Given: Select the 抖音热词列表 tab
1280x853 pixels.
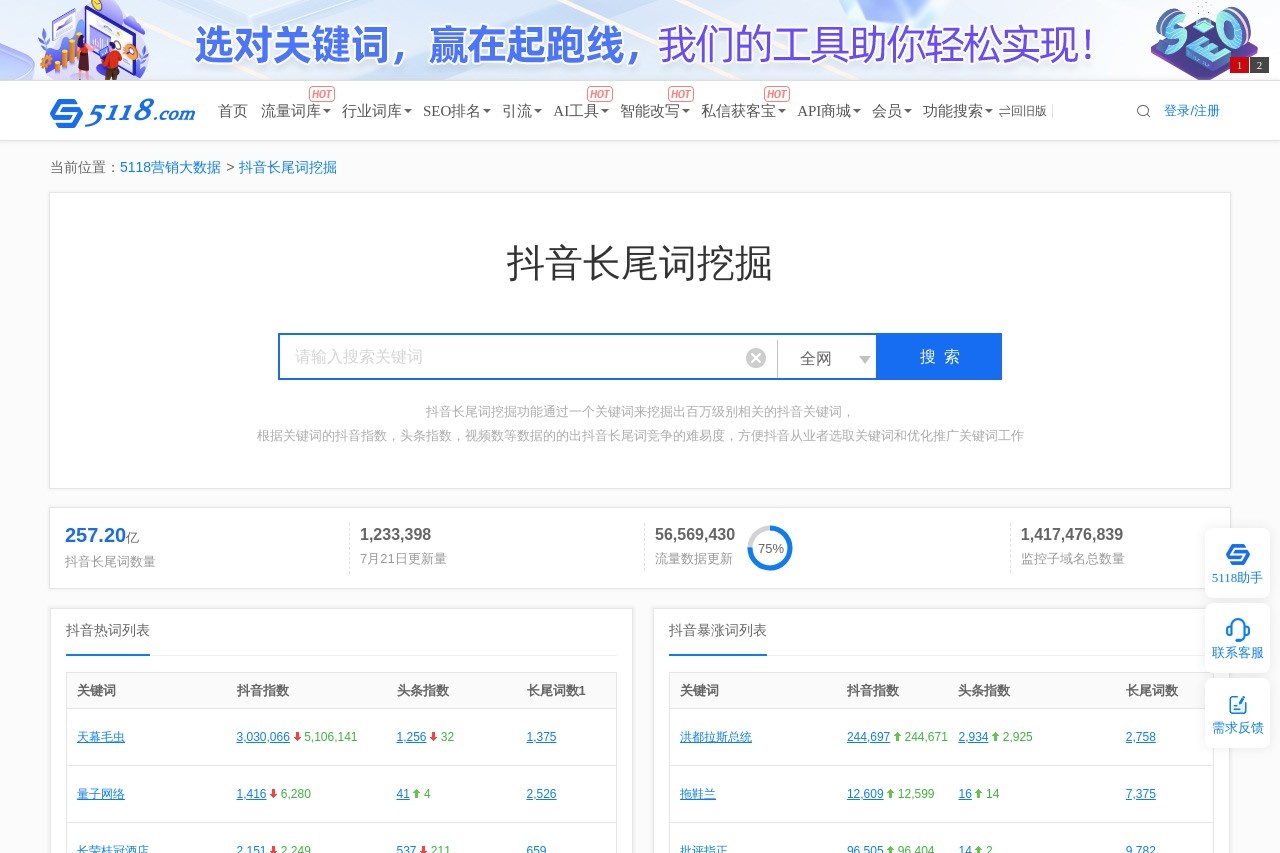Looking at the screenshot, I should point(108,630).
